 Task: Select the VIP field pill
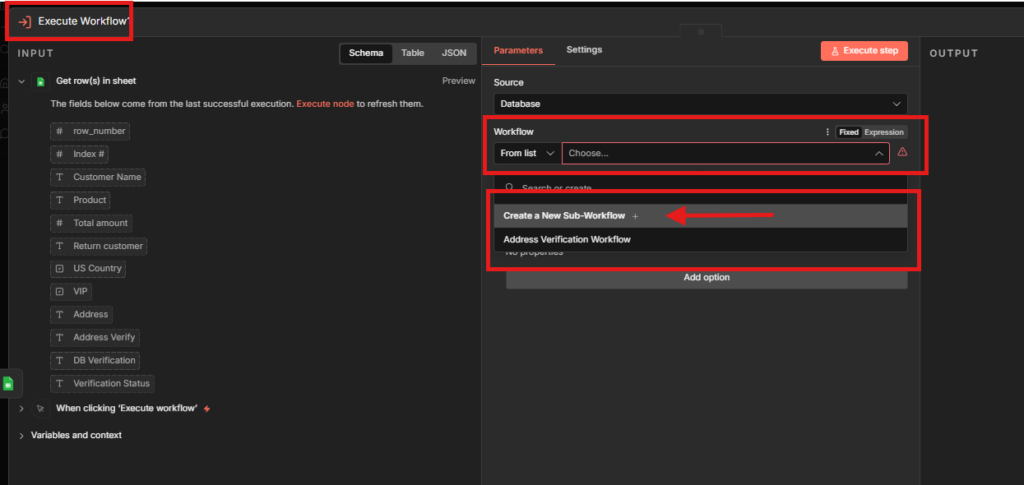(x=71, y=291)
